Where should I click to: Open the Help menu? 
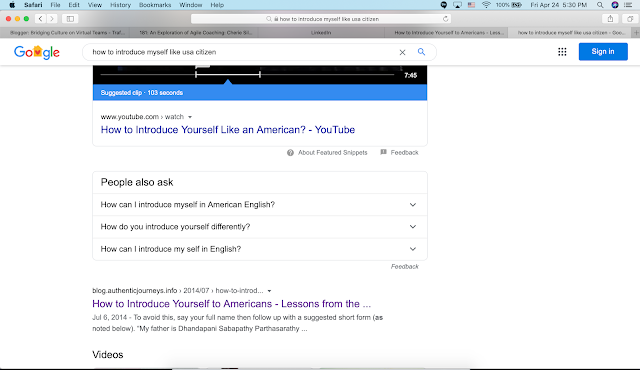click(217, 5)
